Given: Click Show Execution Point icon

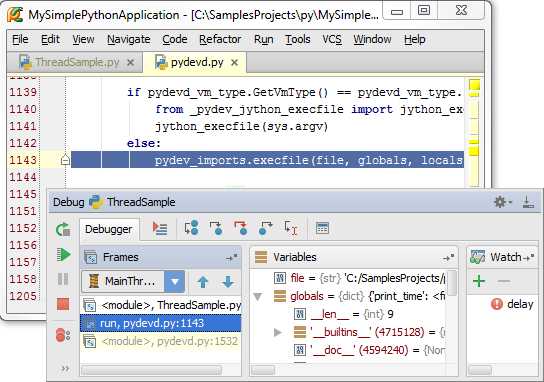Looking at the screenshot, I should 160,229.
